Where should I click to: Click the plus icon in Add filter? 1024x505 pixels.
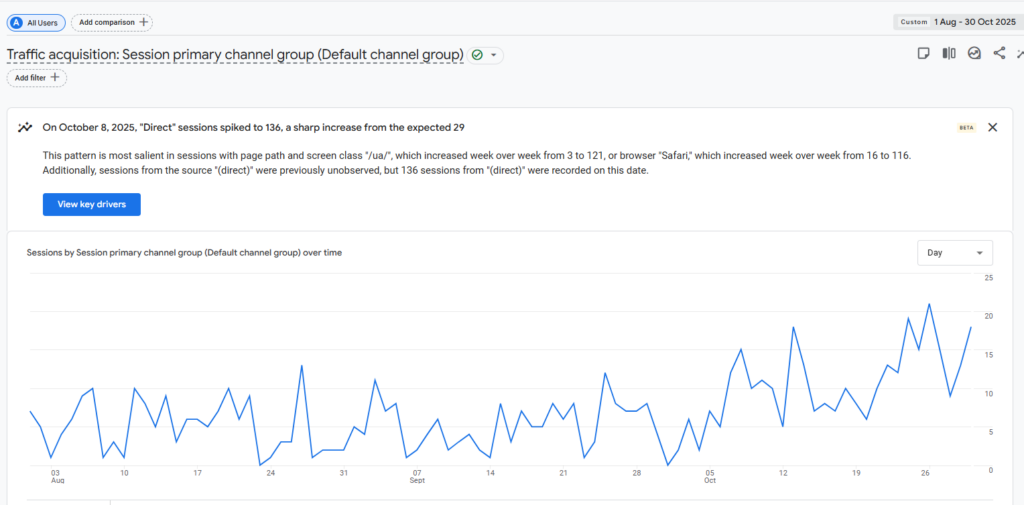pyautogui.click(x=55, y=78)
